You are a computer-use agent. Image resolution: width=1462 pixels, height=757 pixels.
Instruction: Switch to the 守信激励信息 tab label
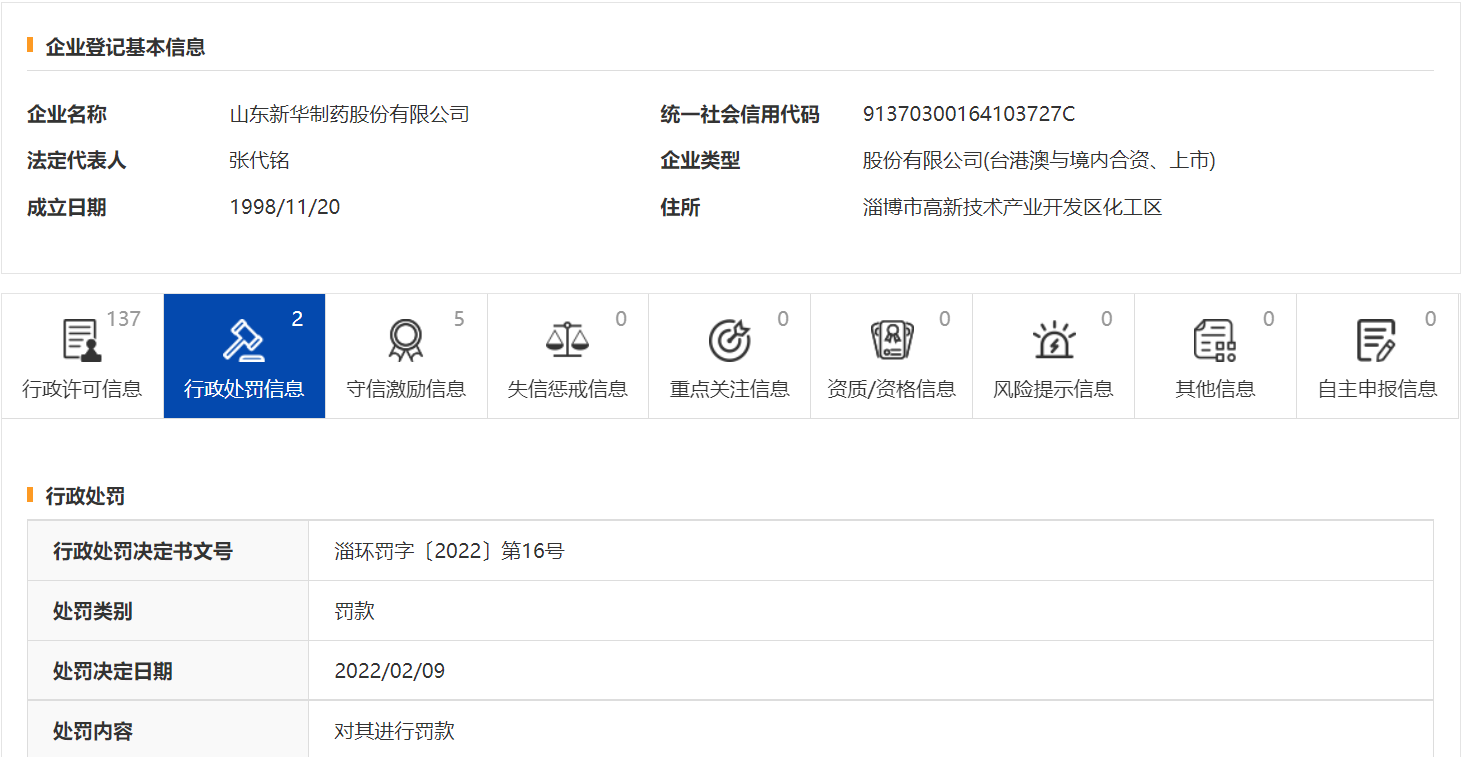coord(406,389)
